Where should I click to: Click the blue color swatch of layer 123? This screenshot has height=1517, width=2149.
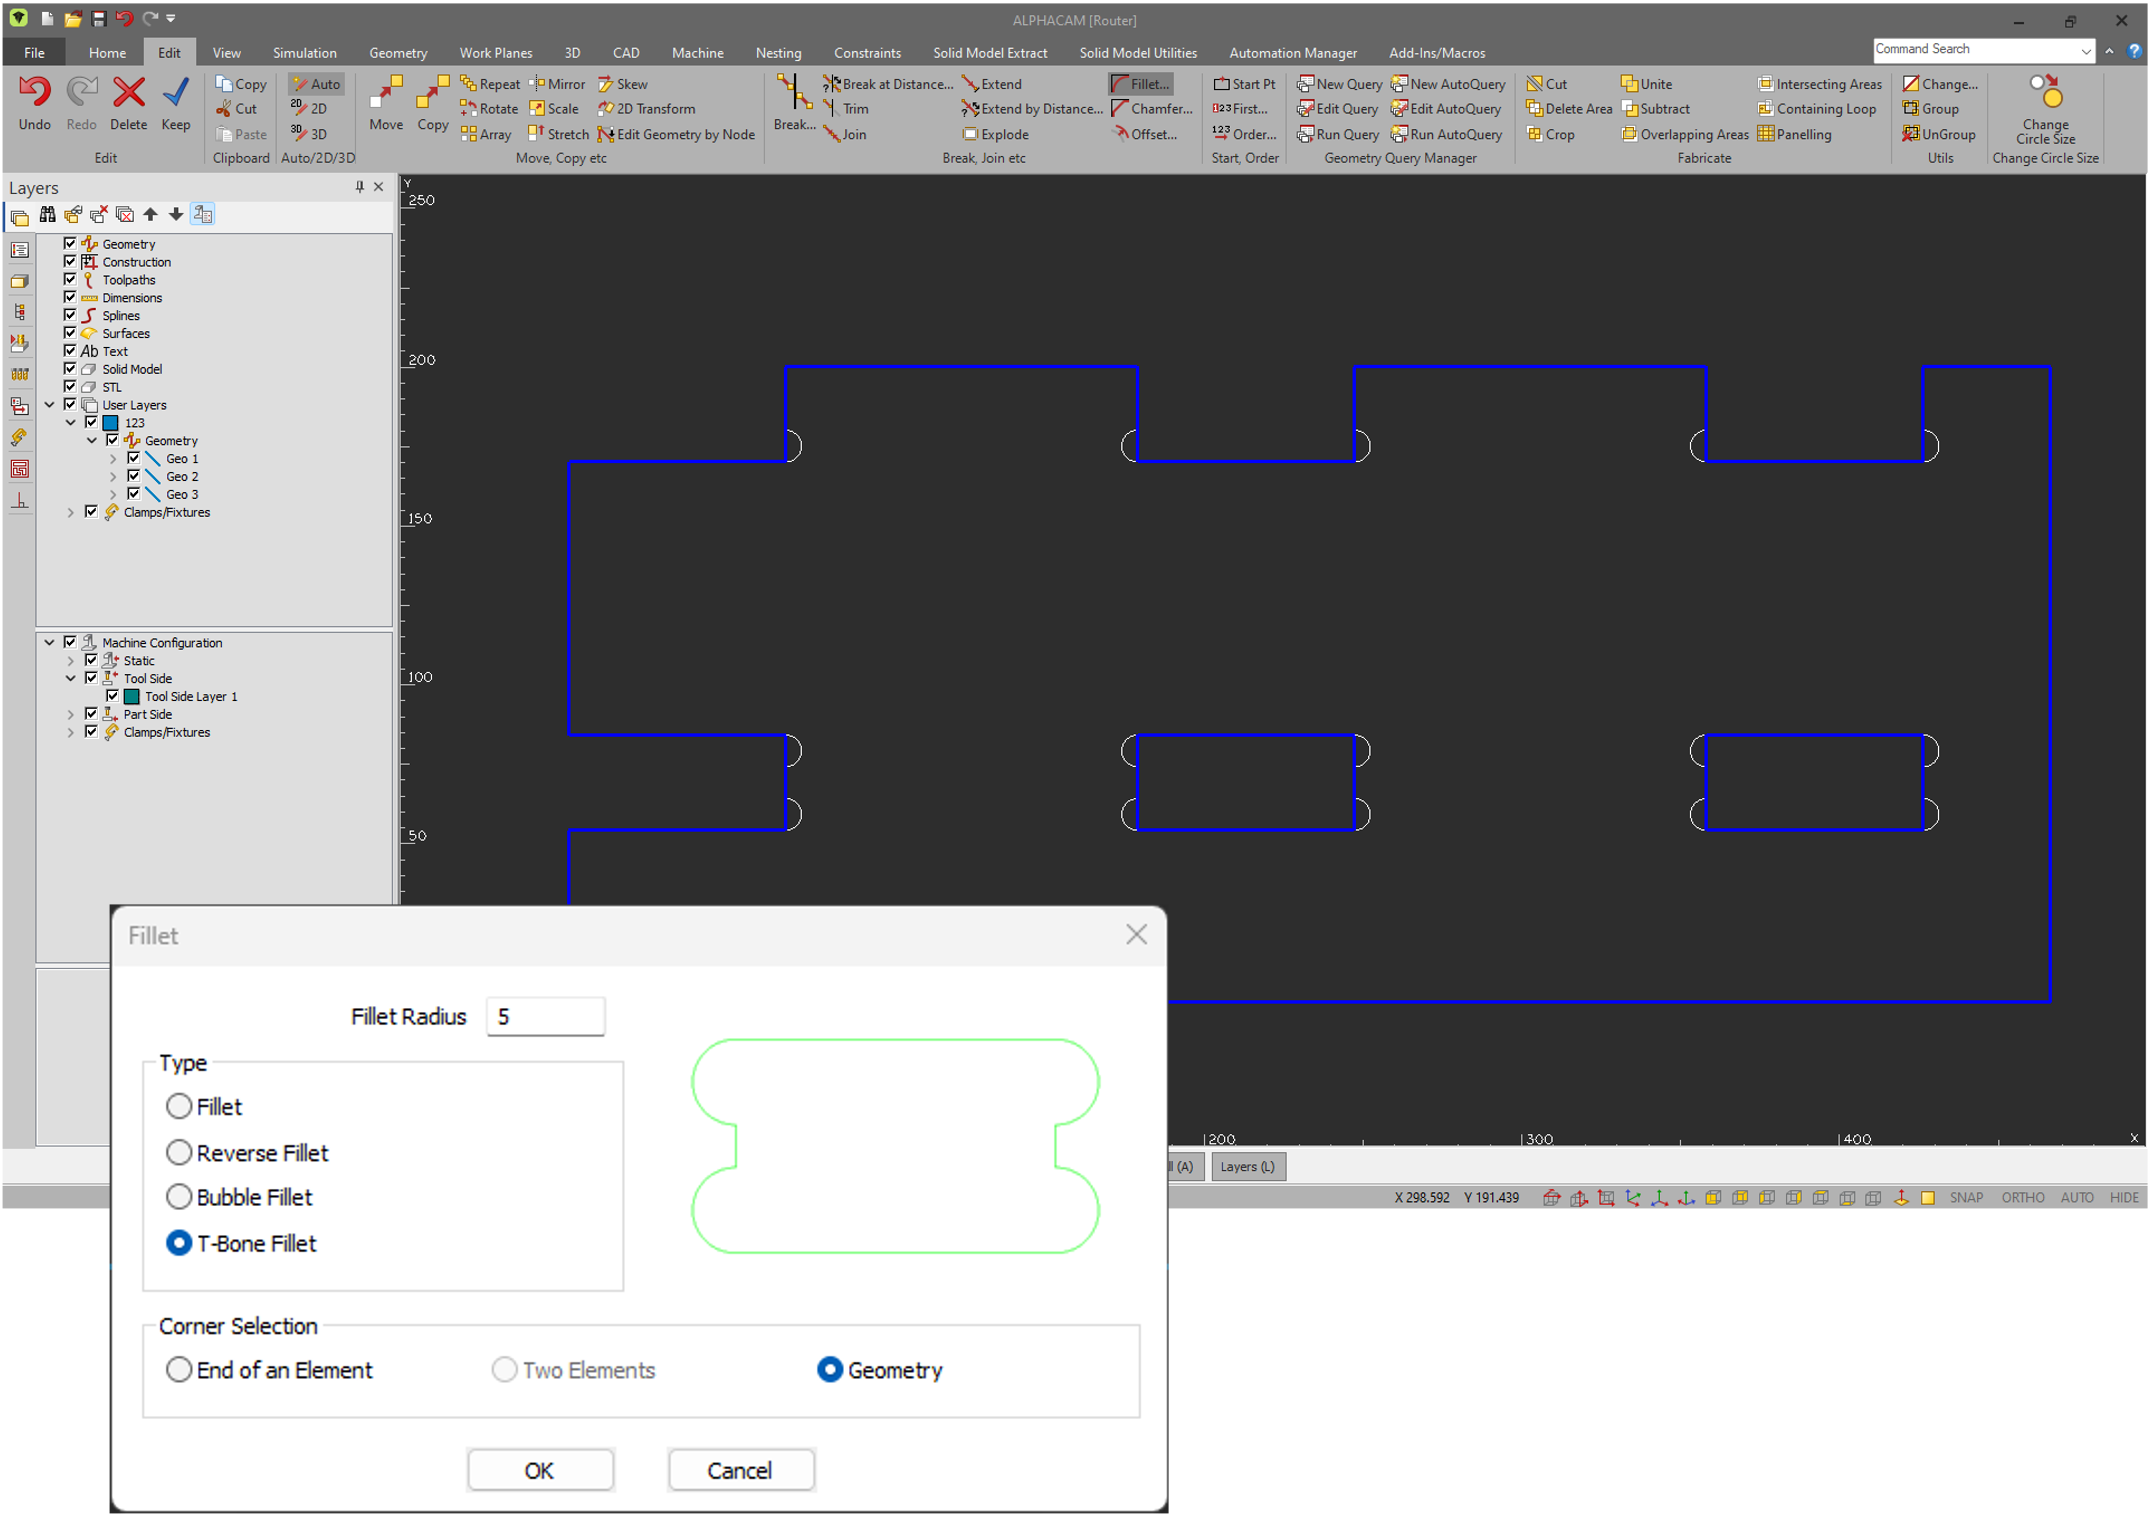(x=111, y=423)
